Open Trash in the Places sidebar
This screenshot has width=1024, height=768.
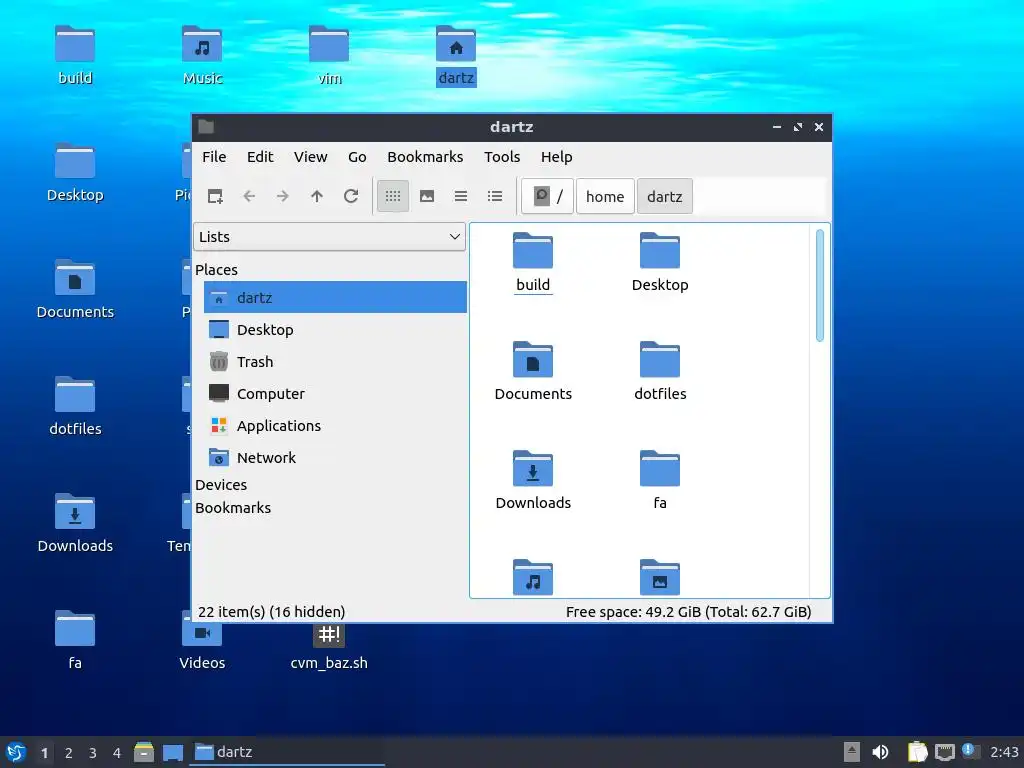[335, 361]
